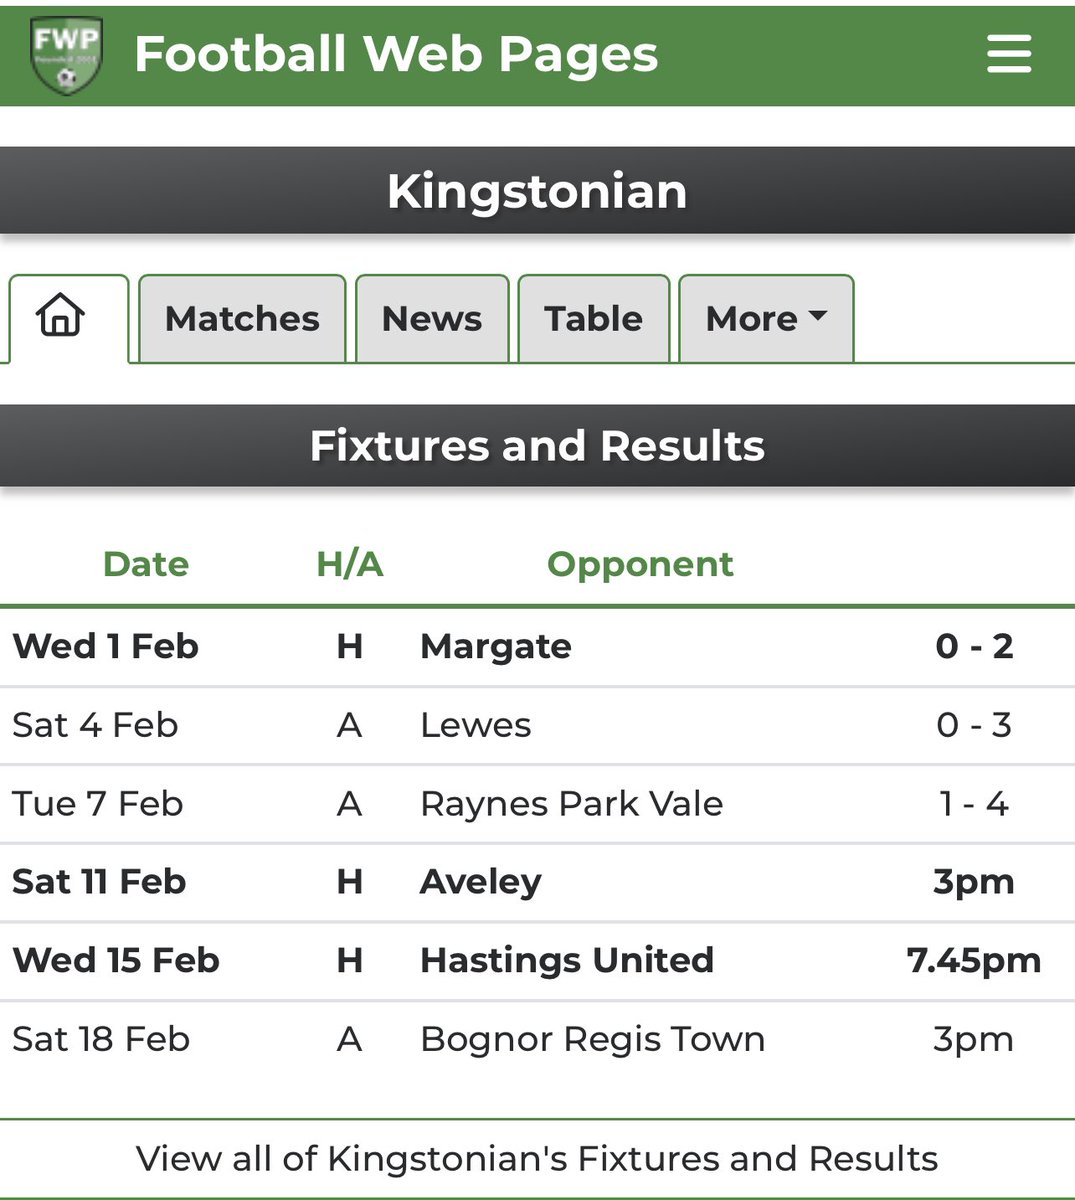Select the Aveley fixture

pos(537,882)
